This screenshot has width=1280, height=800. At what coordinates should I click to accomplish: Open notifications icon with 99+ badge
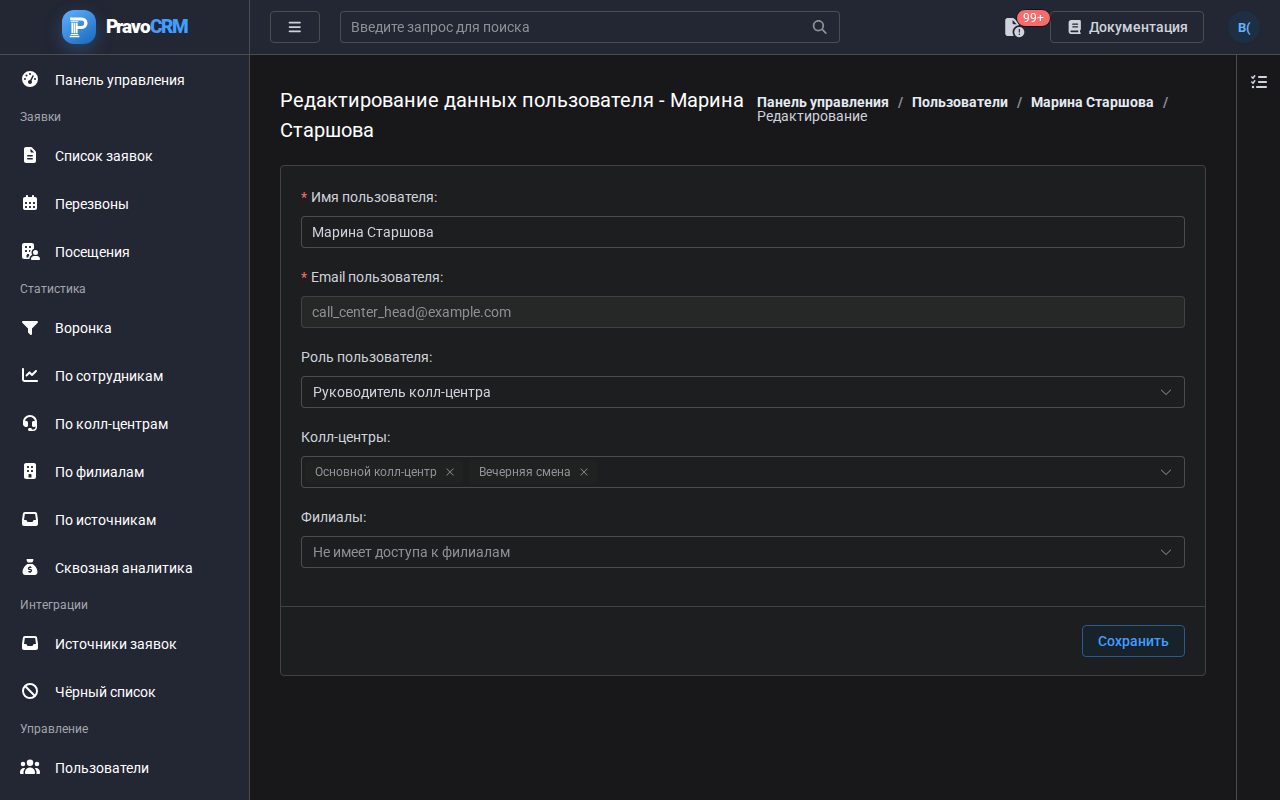point(1015,27)
